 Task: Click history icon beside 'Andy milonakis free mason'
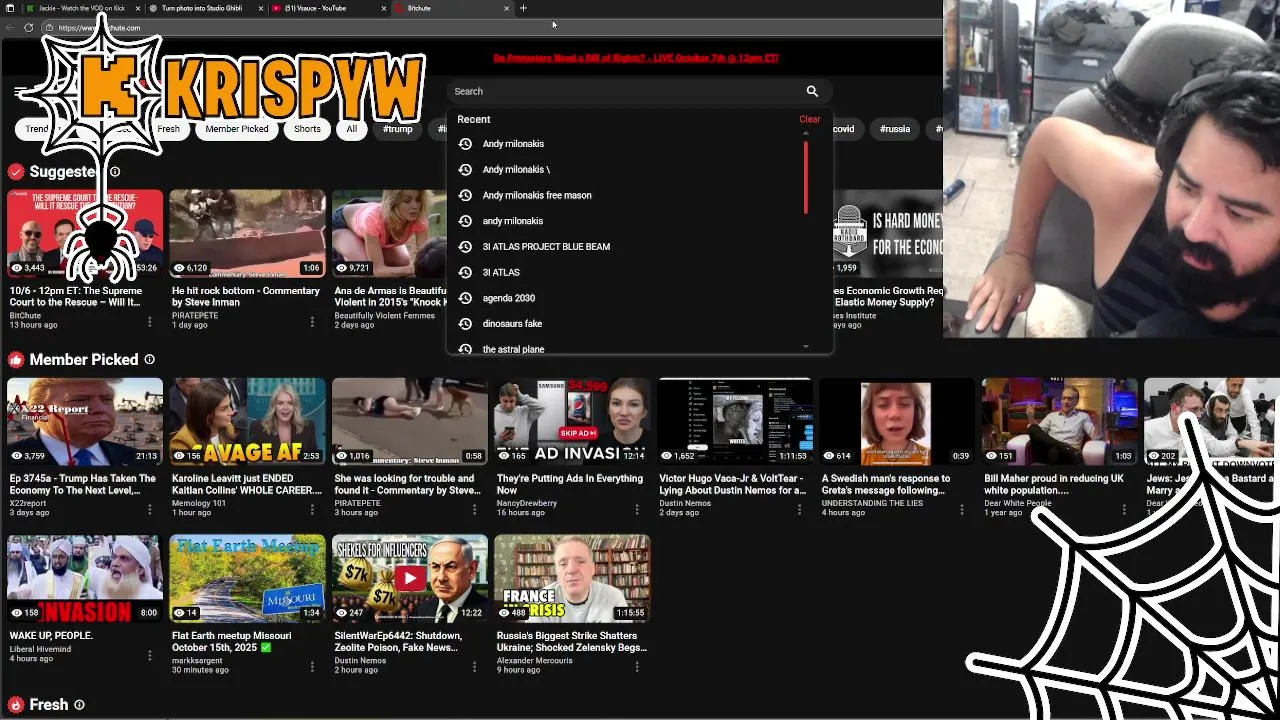coord(465,195)
